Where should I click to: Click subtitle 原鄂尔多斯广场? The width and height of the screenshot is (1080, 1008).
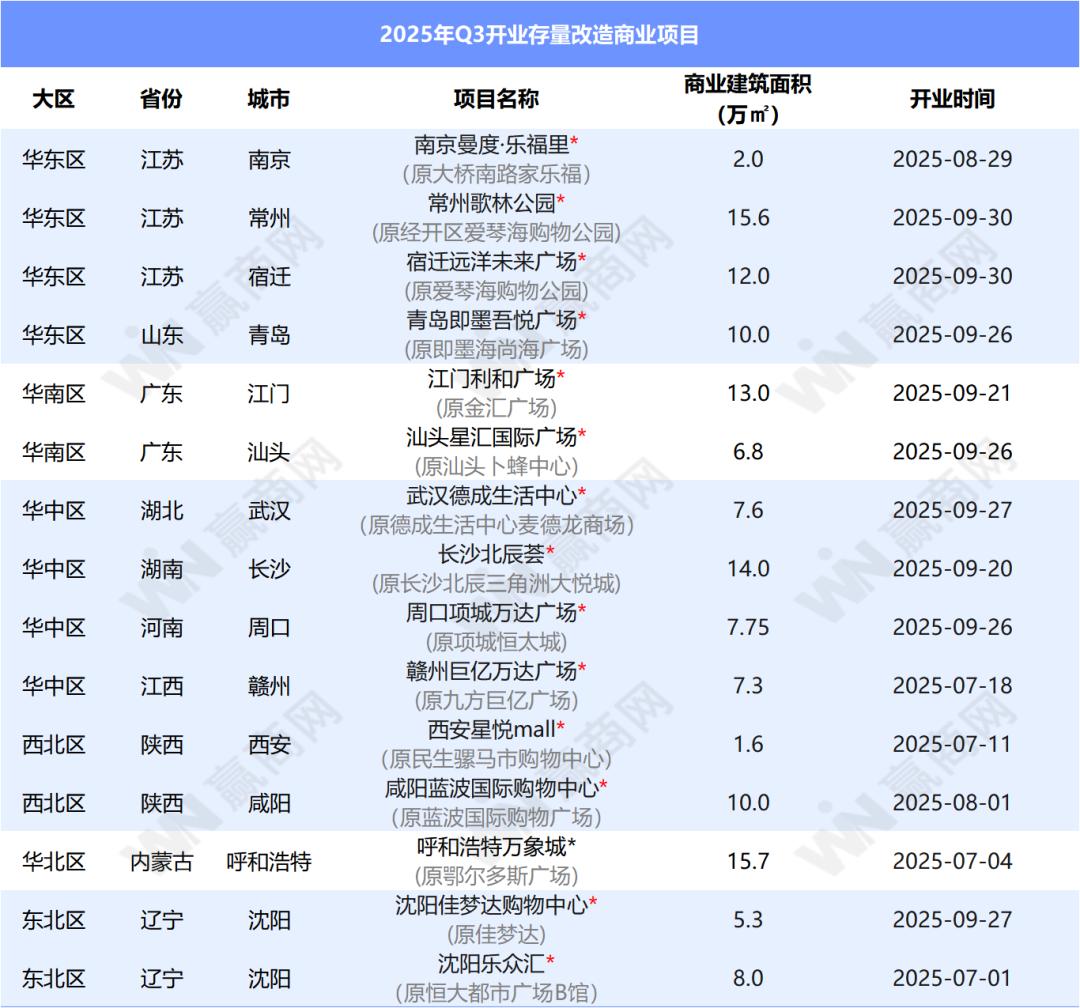point(496,876)
